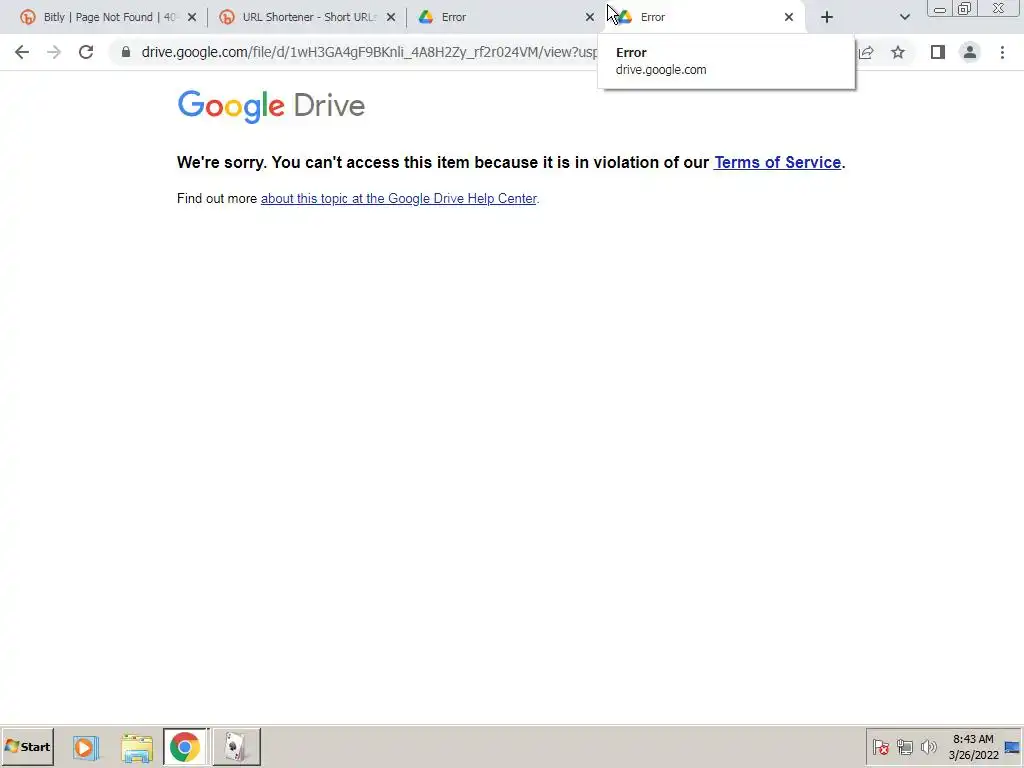Image resolution: width=1024 pixels, height=768 pixels.
Task: Open a new tab with the plus button
Action: tap(827, 18)
